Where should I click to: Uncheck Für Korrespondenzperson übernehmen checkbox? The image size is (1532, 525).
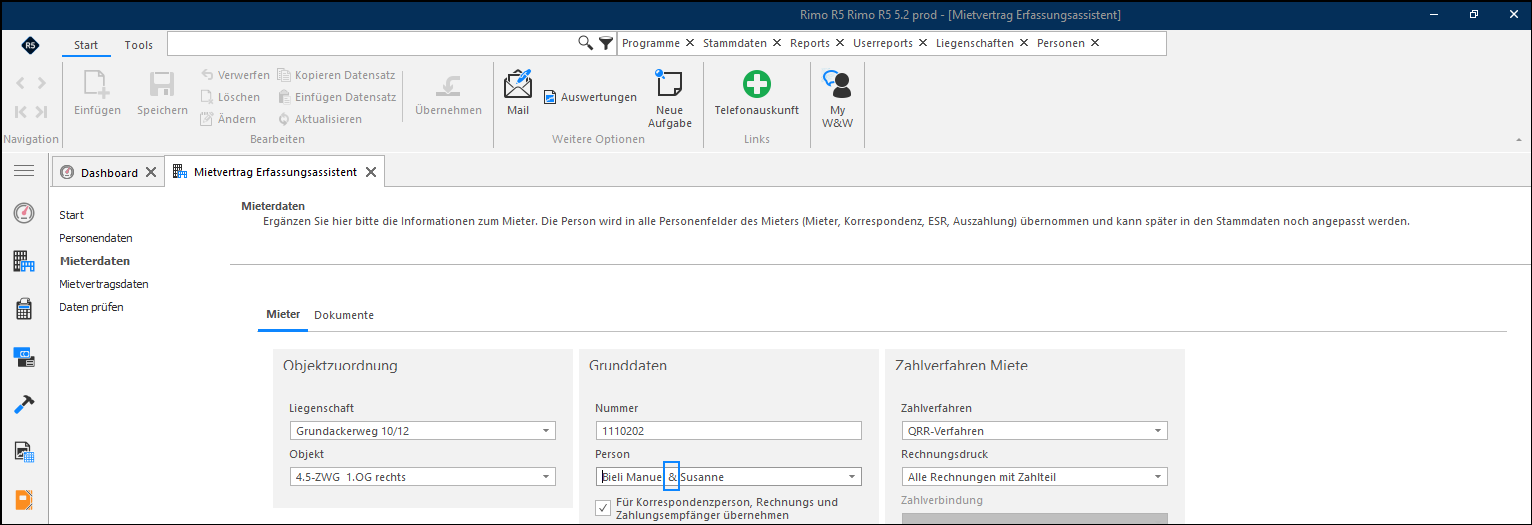603,508
